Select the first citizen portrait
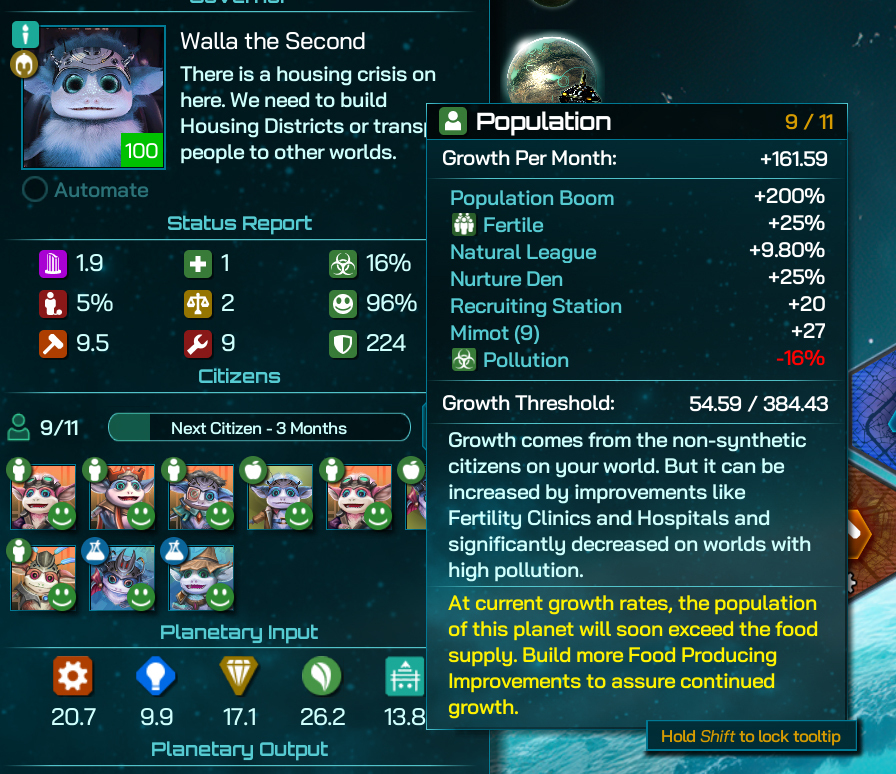 pyautogui.click(x=43, y=496)
